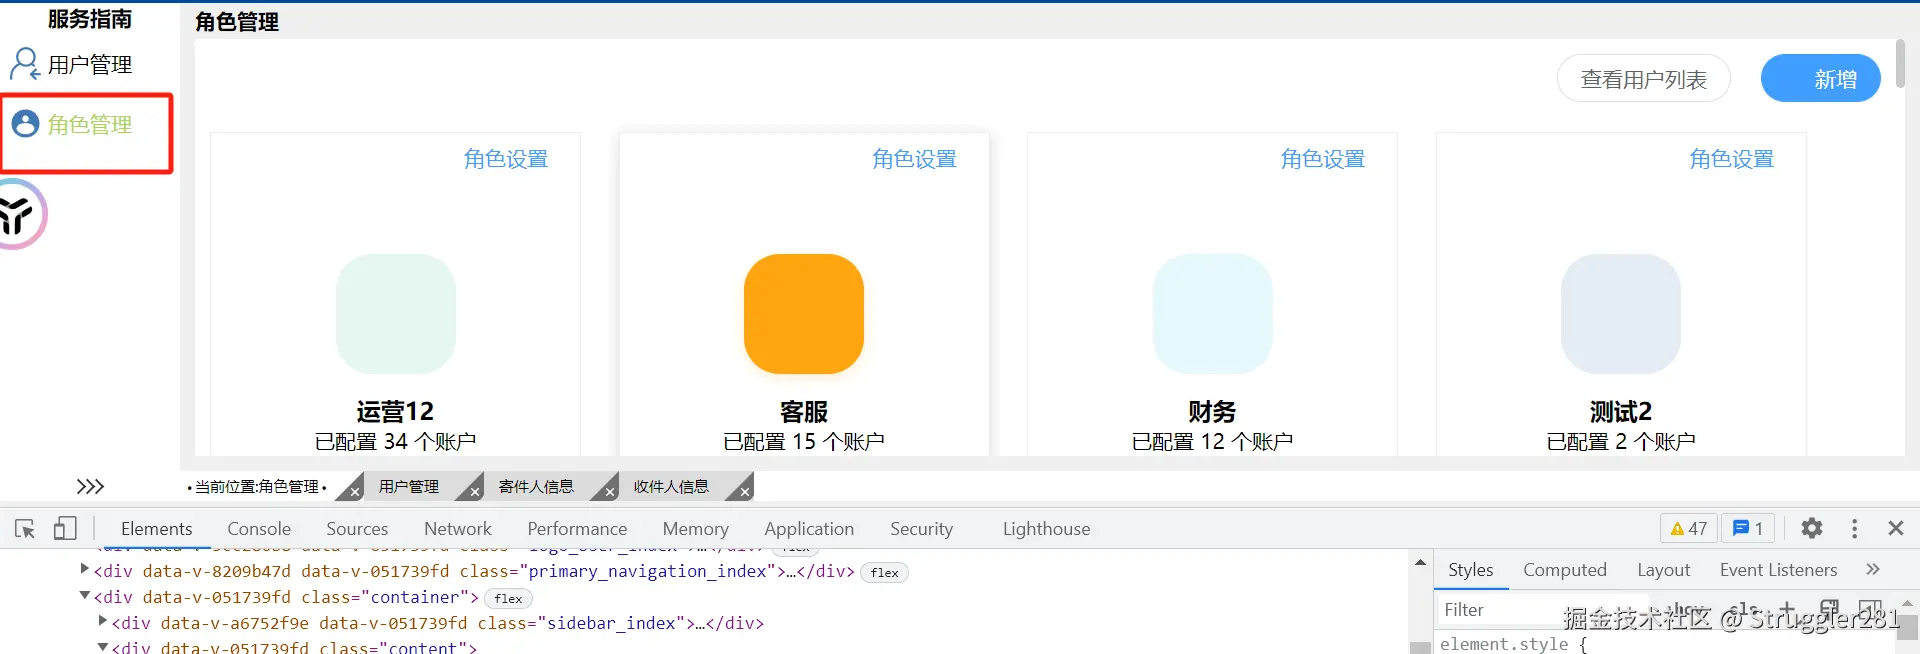The image size is (1920, 654).
Task: Click the 运营12 role name
Action: point(395,411)
